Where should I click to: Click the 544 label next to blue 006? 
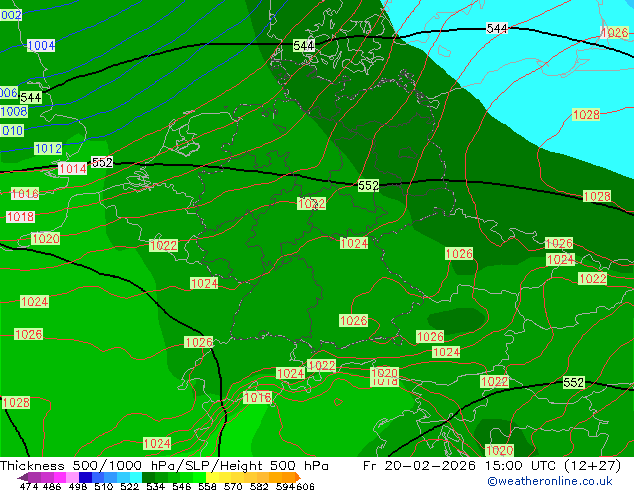(x=31, y=97)
